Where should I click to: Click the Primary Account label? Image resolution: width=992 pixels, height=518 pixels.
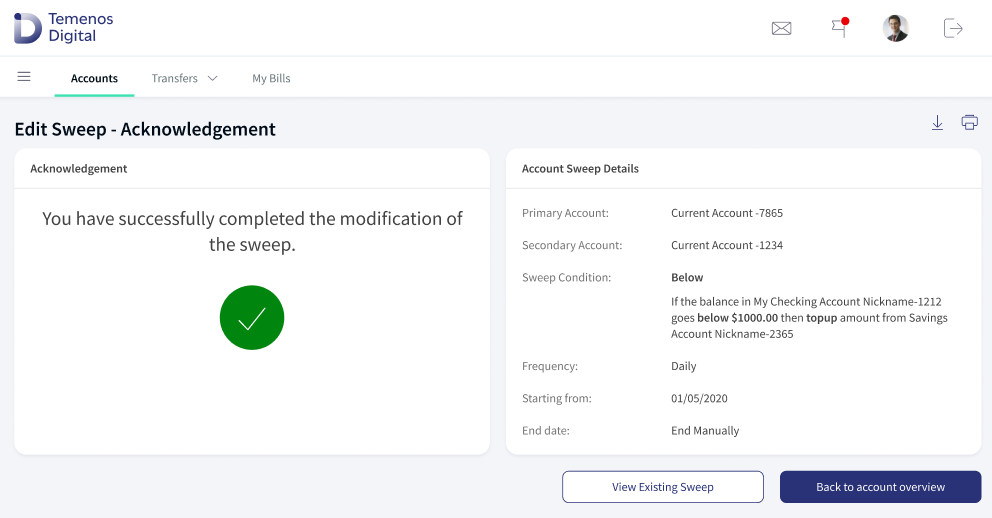565,213
